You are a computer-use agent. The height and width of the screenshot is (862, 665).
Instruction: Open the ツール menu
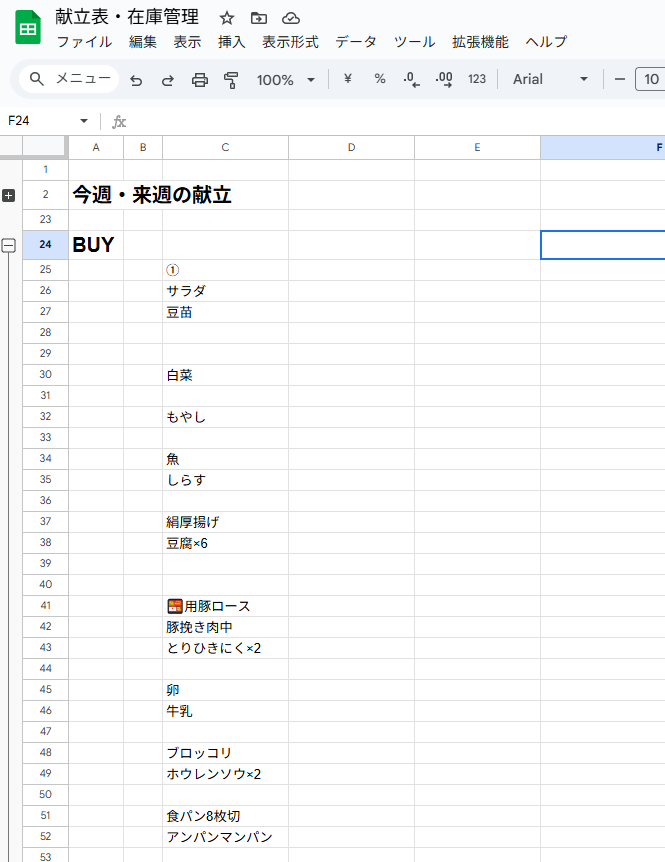(x=414, y=42)
